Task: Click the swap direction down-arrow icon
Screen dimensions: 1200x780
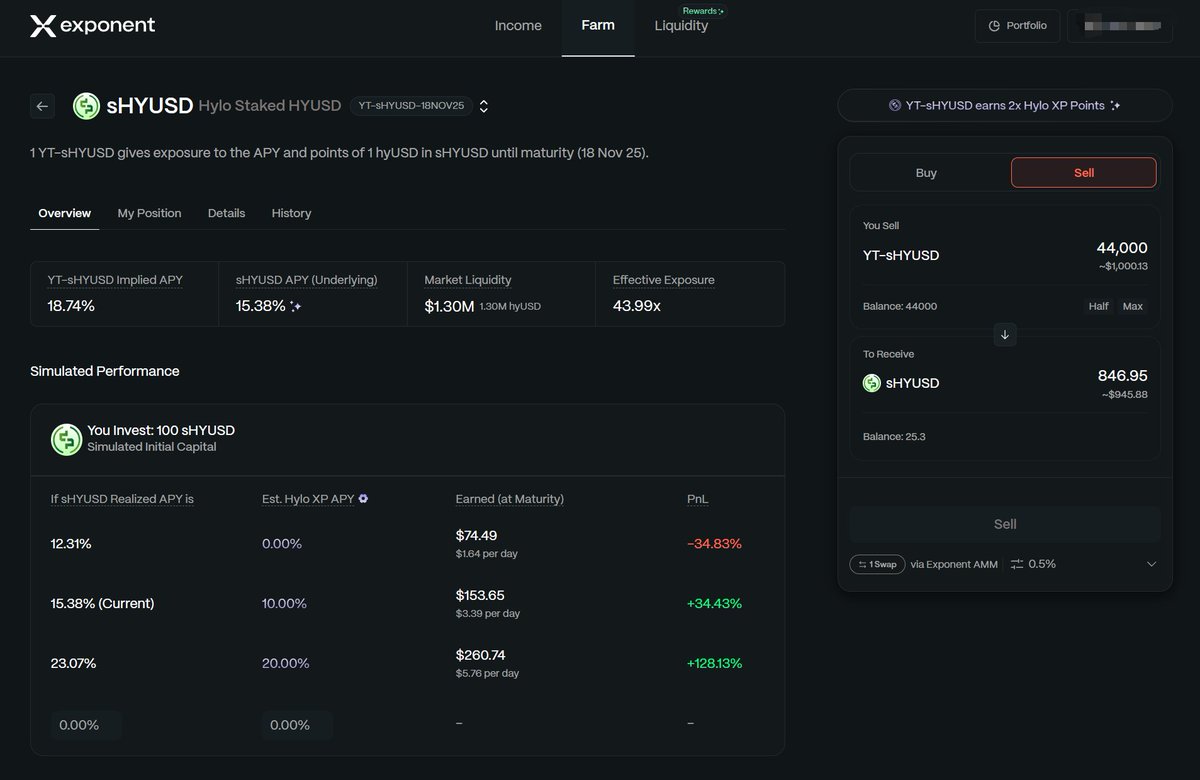Action: click(x=1005, y=335)
